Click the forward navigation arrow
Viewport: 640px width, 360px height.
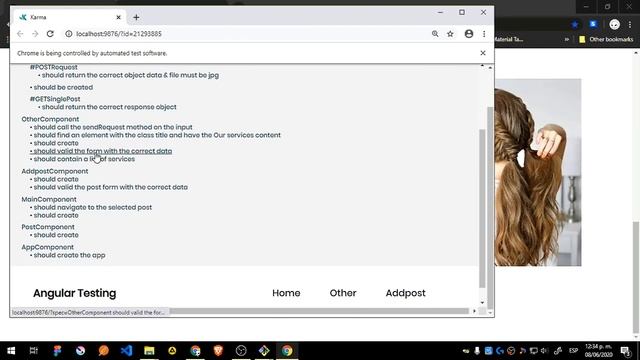pos(35,34)
